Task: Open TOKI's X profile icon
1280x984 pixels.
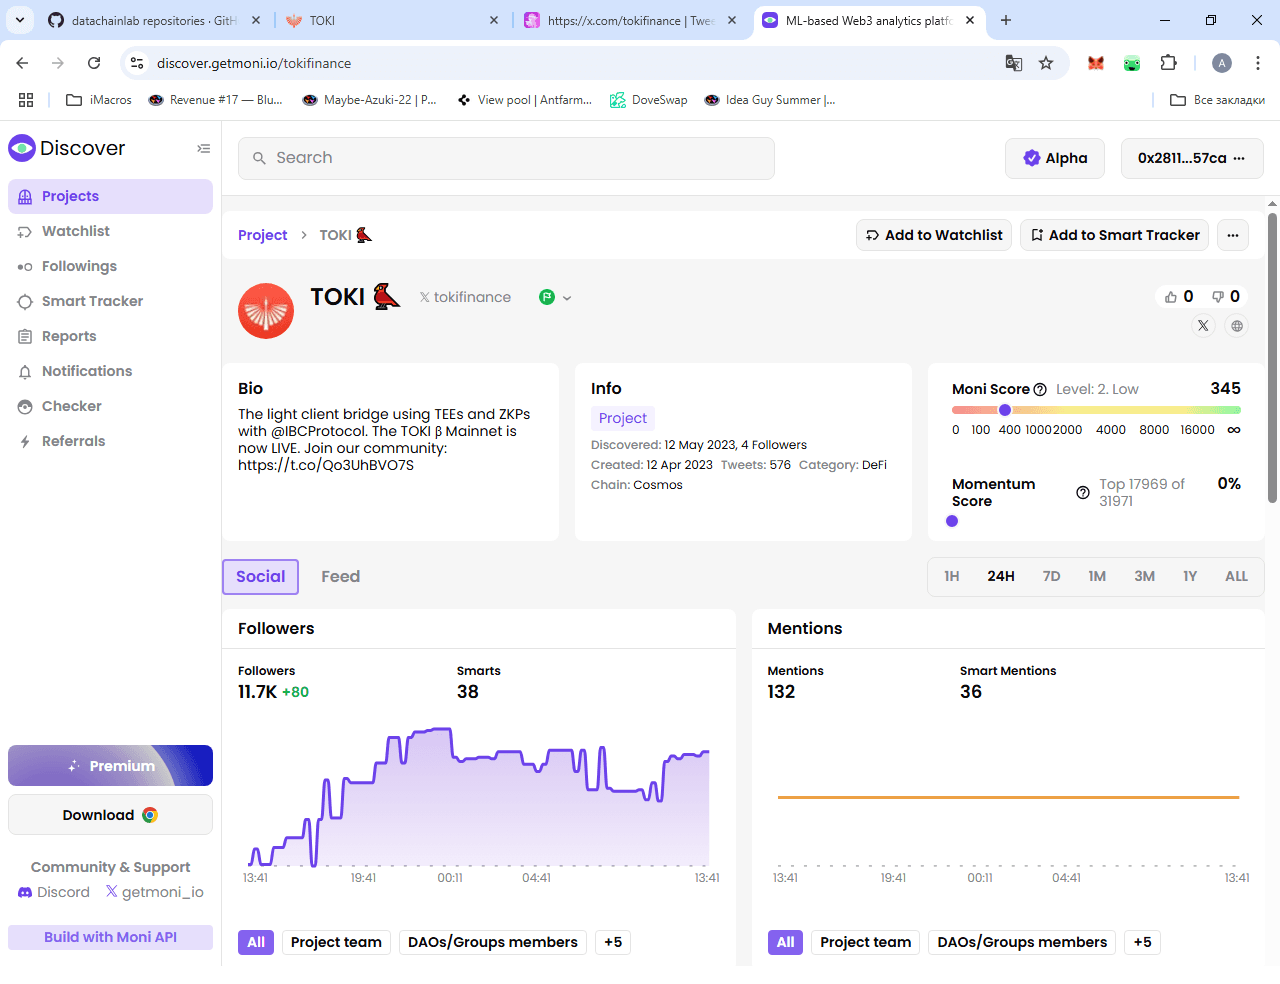Action: point(1203,326)
